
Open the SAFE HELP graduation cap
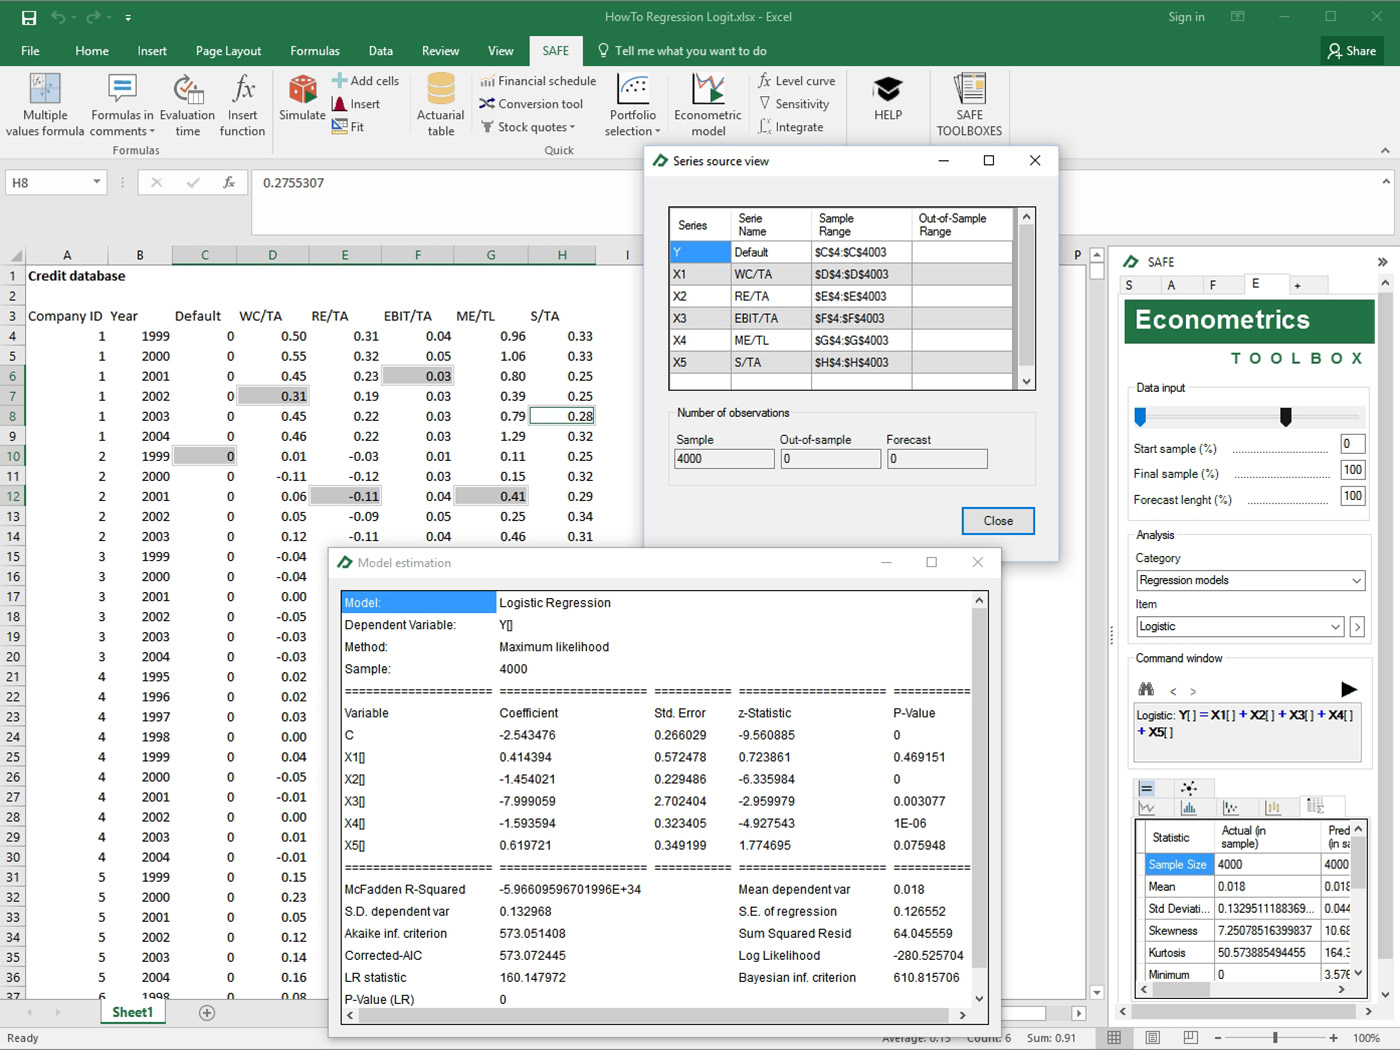tap(888, 98)
